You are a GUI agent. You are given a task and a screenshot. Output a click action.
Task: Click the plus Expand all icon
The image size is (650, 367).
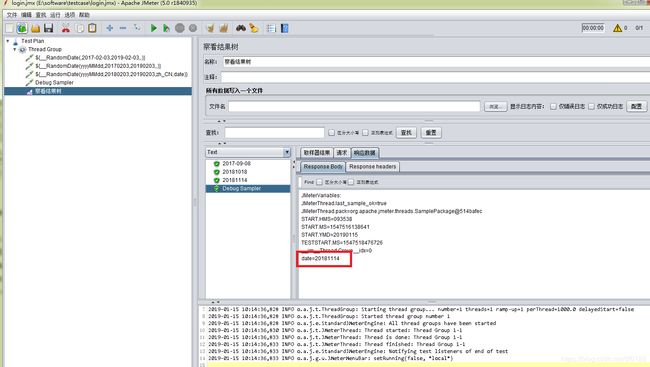point(109,28)
